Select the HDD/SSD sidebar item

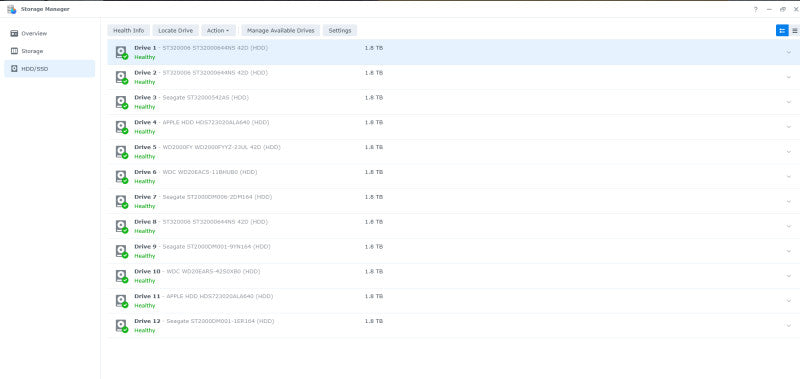click(x=49, y=69)
